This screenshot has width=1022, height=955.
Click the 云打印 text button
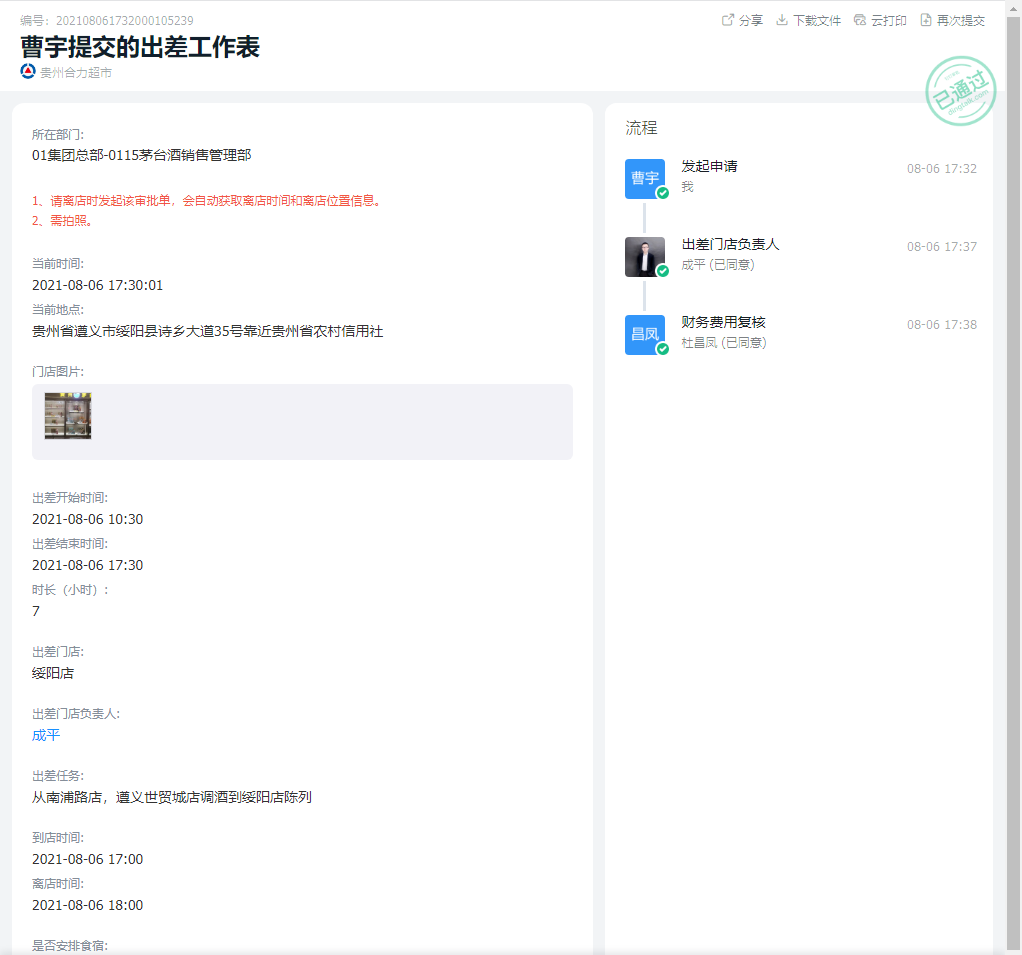(x=889, y=20)
